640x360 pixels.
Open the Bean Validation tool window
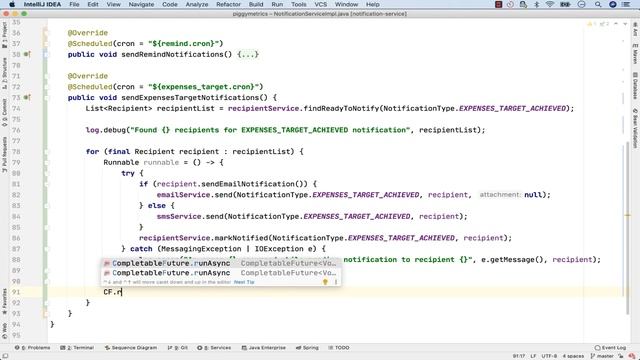[635, 128]
